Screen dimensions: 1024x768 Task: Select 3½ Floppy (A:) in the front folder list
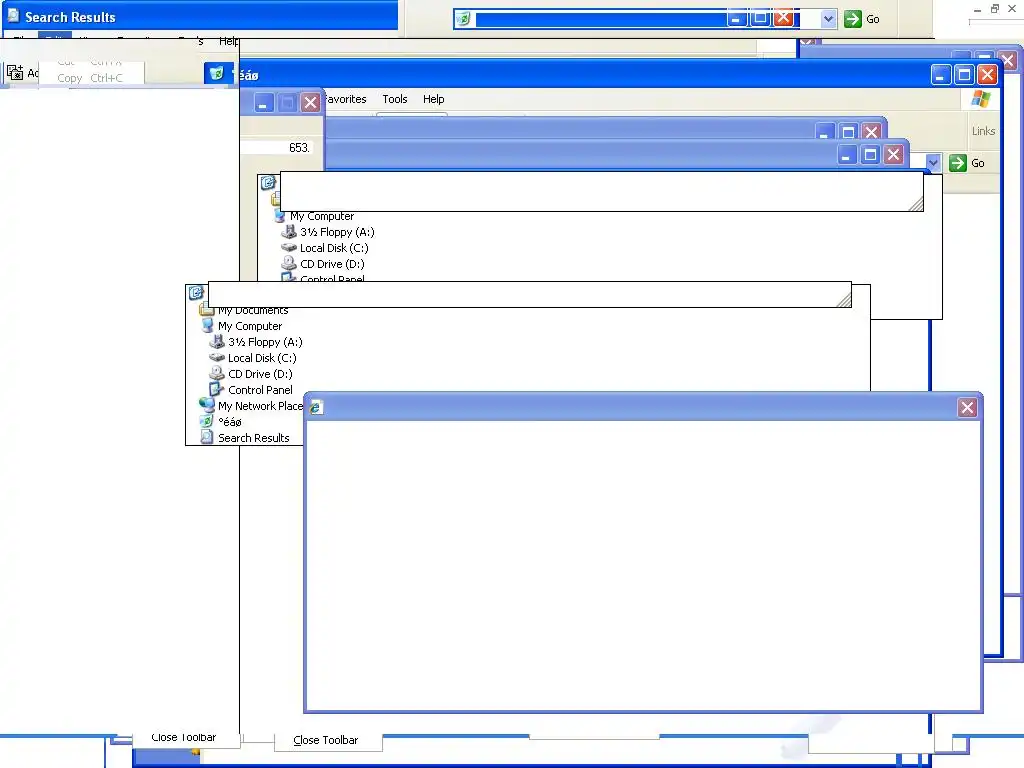pos(265,342)
